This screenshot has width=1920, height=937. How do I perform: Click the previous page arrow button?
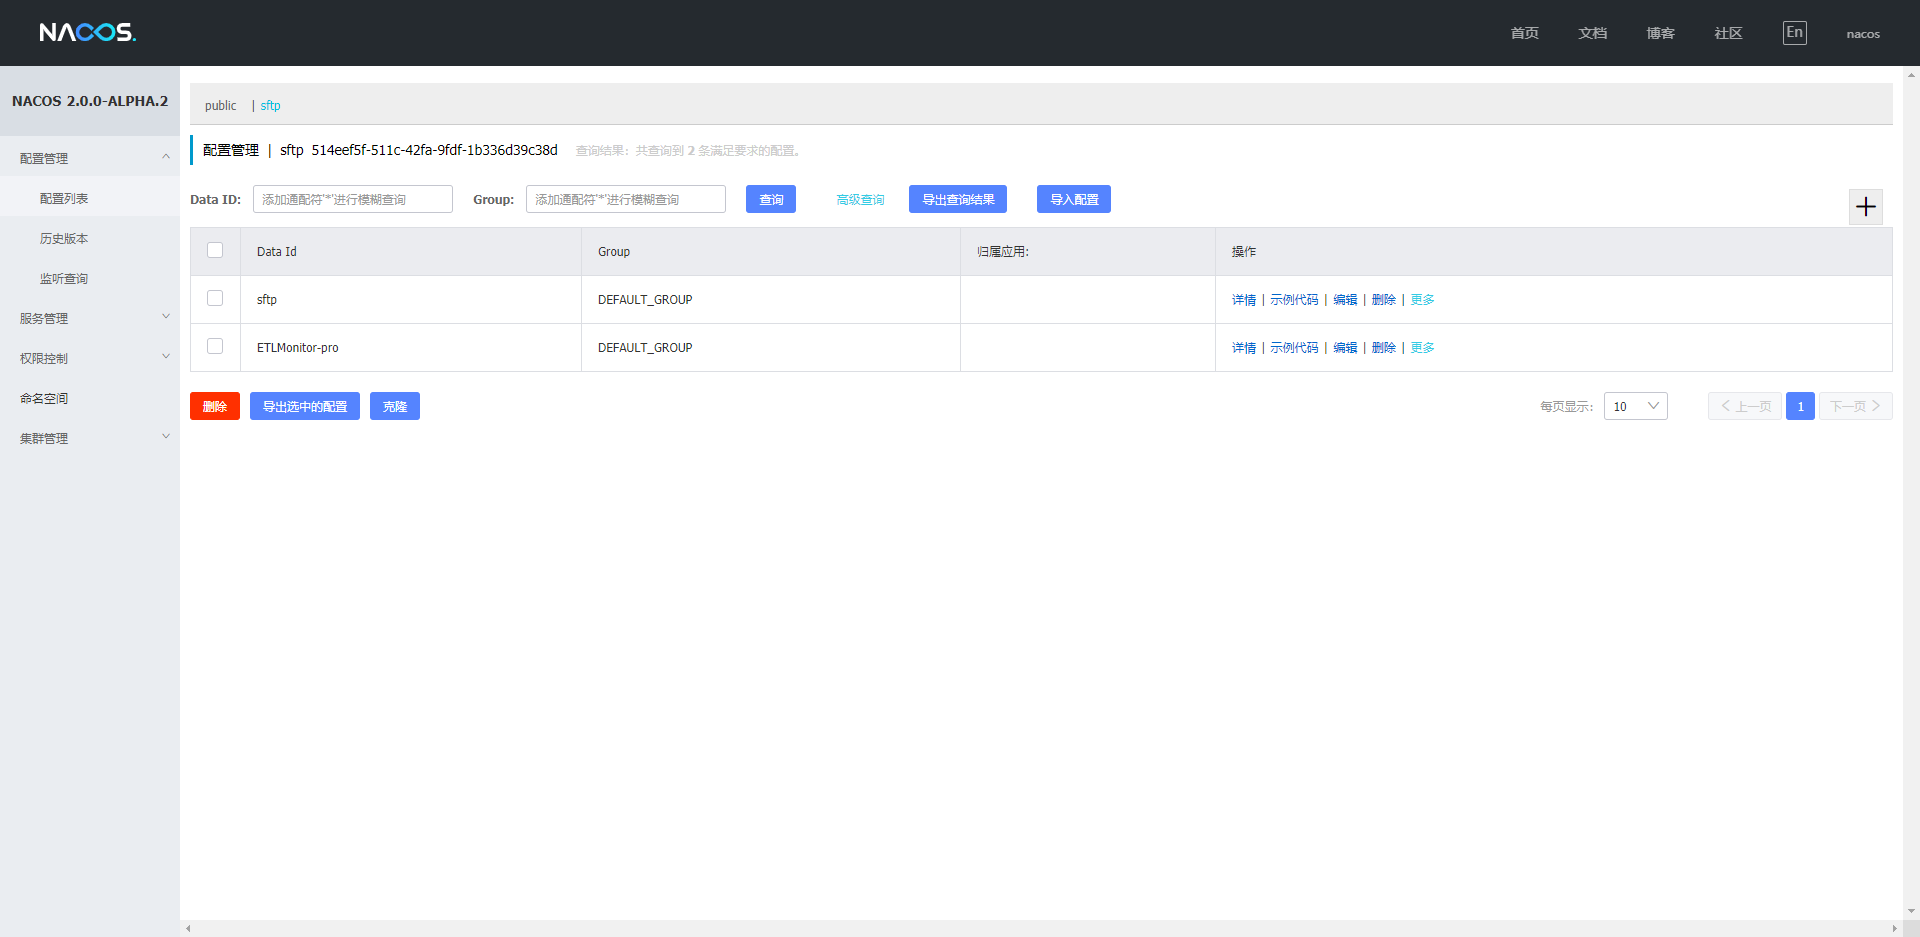(1744, 406)
